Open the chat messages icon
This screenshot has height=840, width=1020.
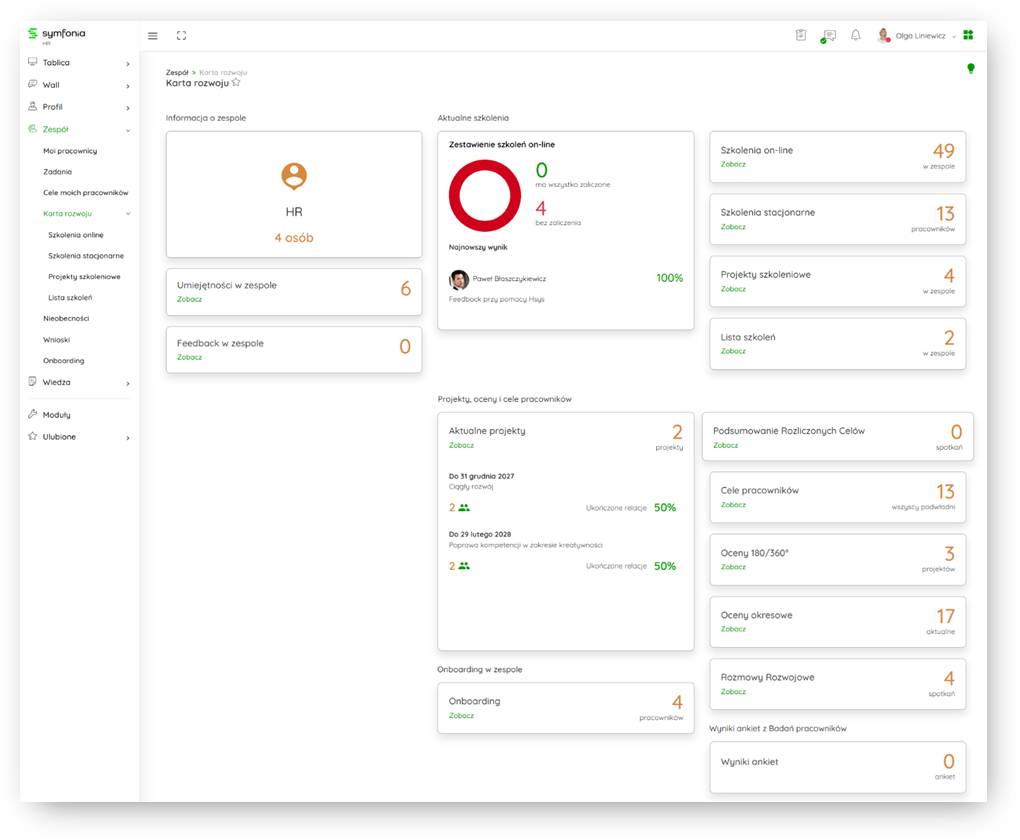pyautogui.click(x=828, y=36)
